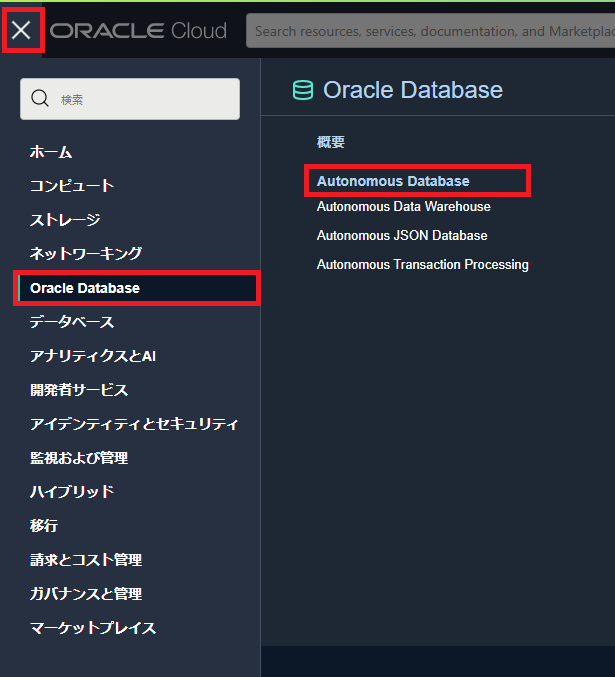Open ストレージ menu category
The image size is (615, 677).
[65, 220]
